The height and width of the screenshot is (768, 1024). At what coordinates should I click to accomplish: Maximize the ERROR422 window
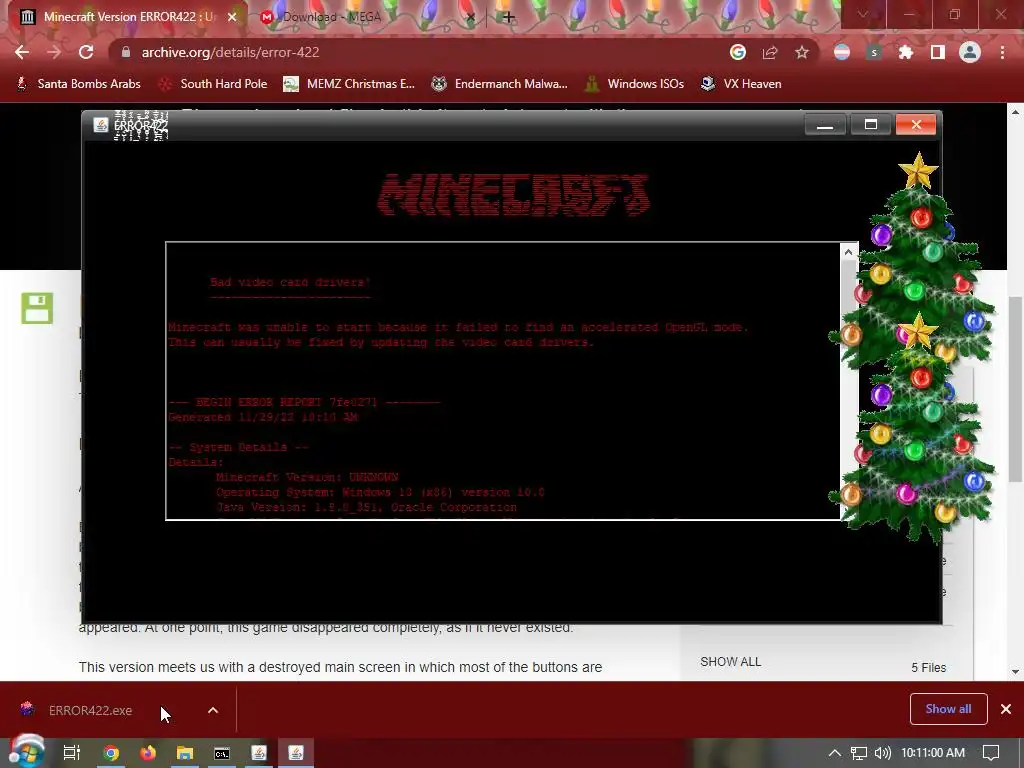(x=871, y=124)
